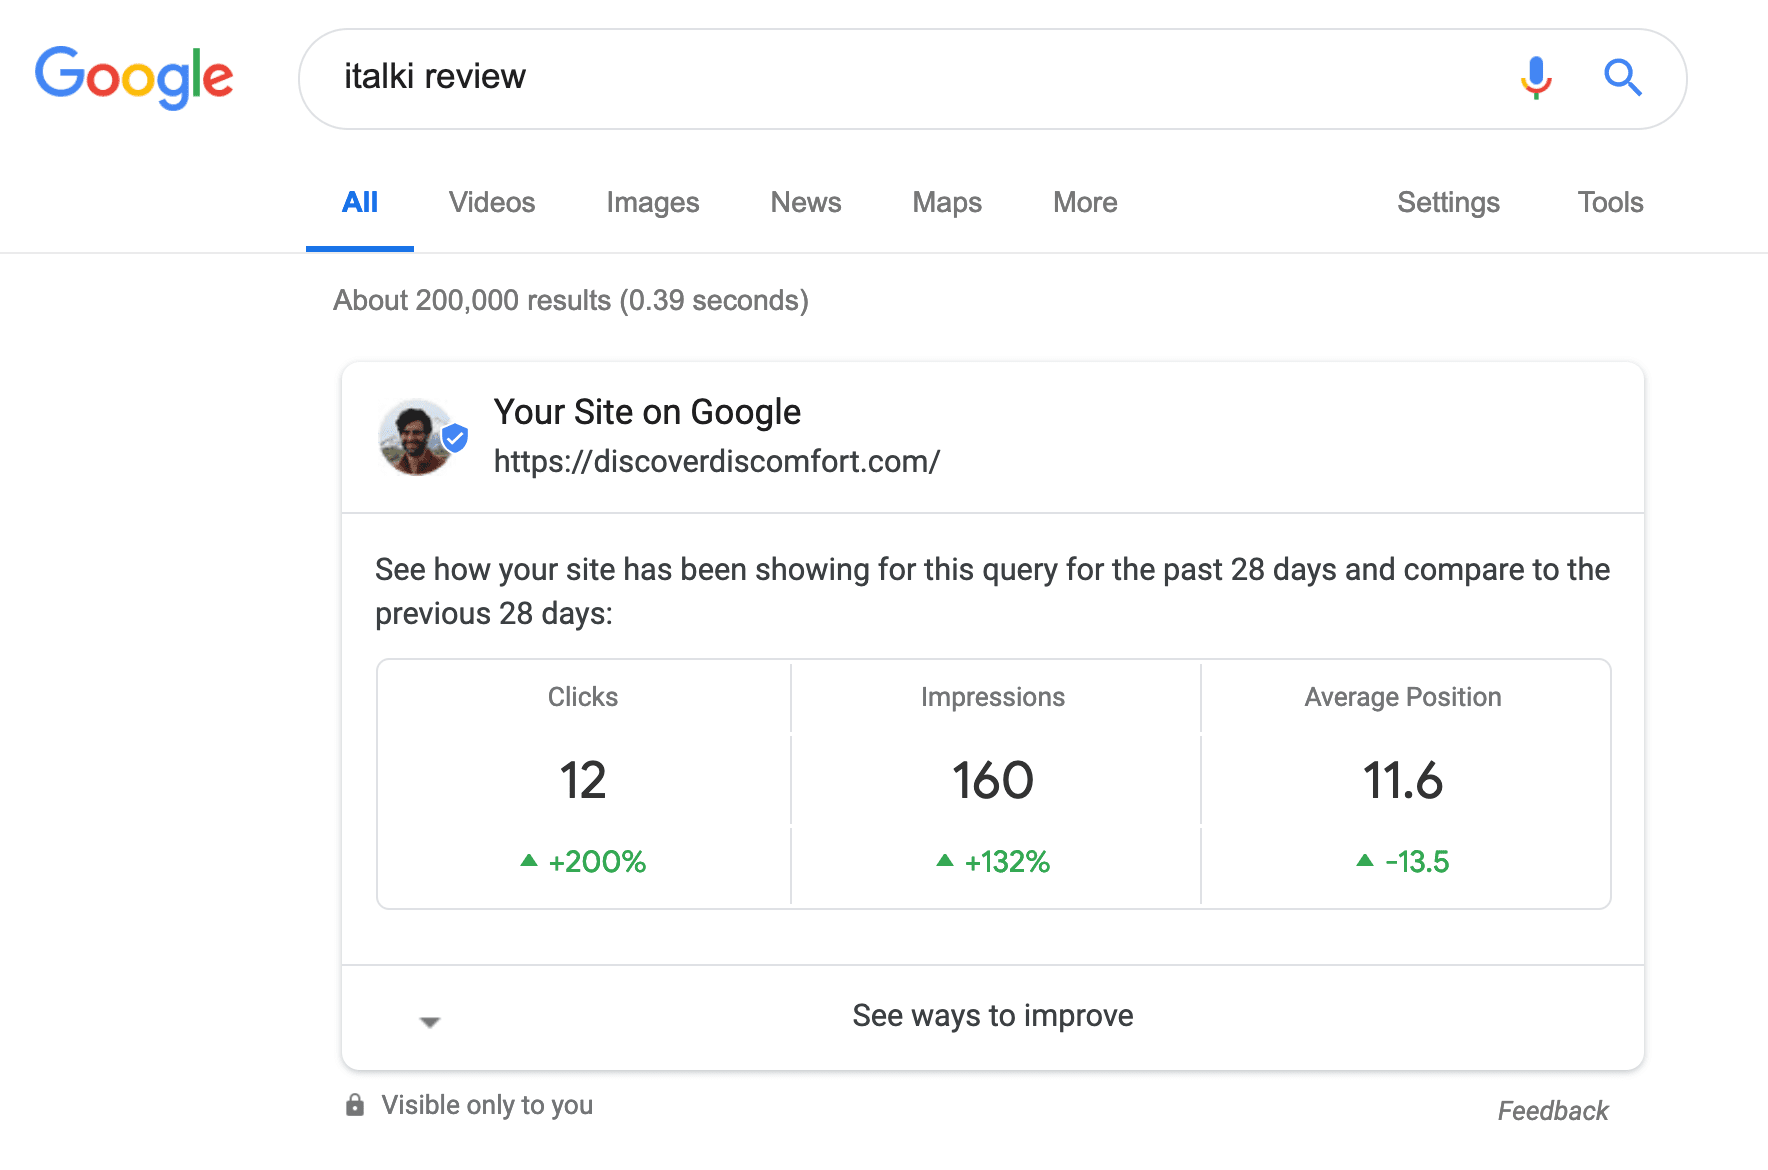Click About 200,000 results text

coord(571,301)
